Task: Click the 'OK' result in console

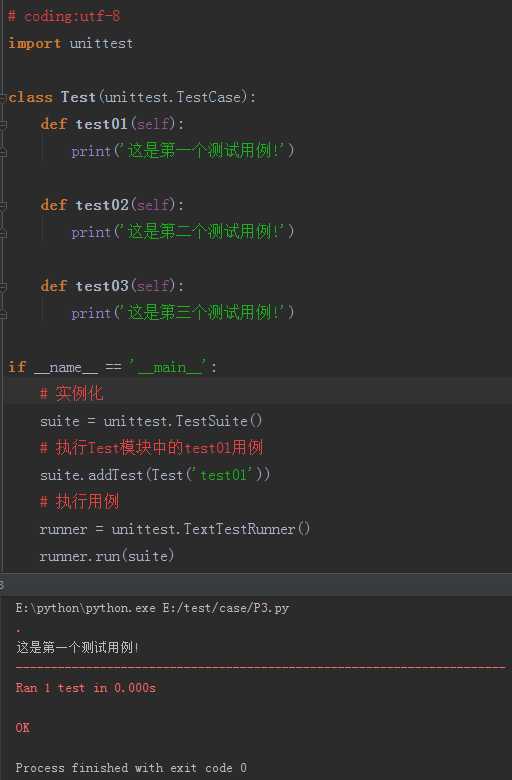Action: click(x=23, y=728)
